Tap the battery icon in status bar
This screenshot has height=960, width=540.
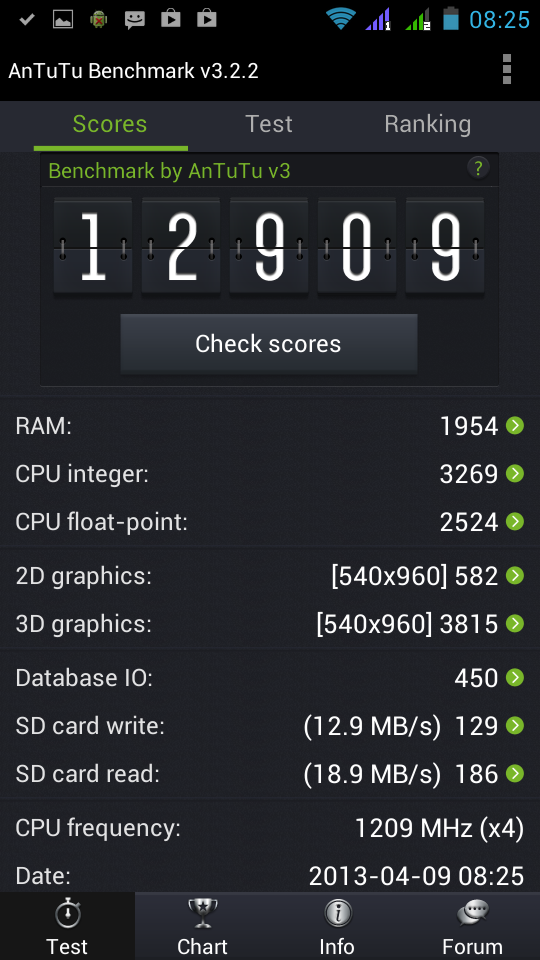point(451,18)
